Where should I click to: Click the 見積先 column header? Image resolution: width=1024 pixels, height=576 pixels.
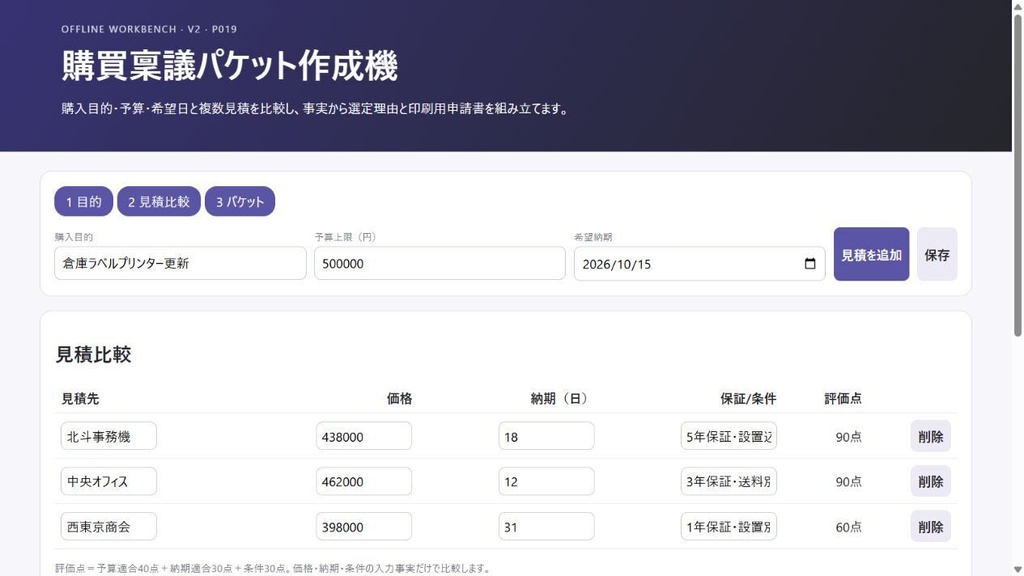[x=80, y=398]
